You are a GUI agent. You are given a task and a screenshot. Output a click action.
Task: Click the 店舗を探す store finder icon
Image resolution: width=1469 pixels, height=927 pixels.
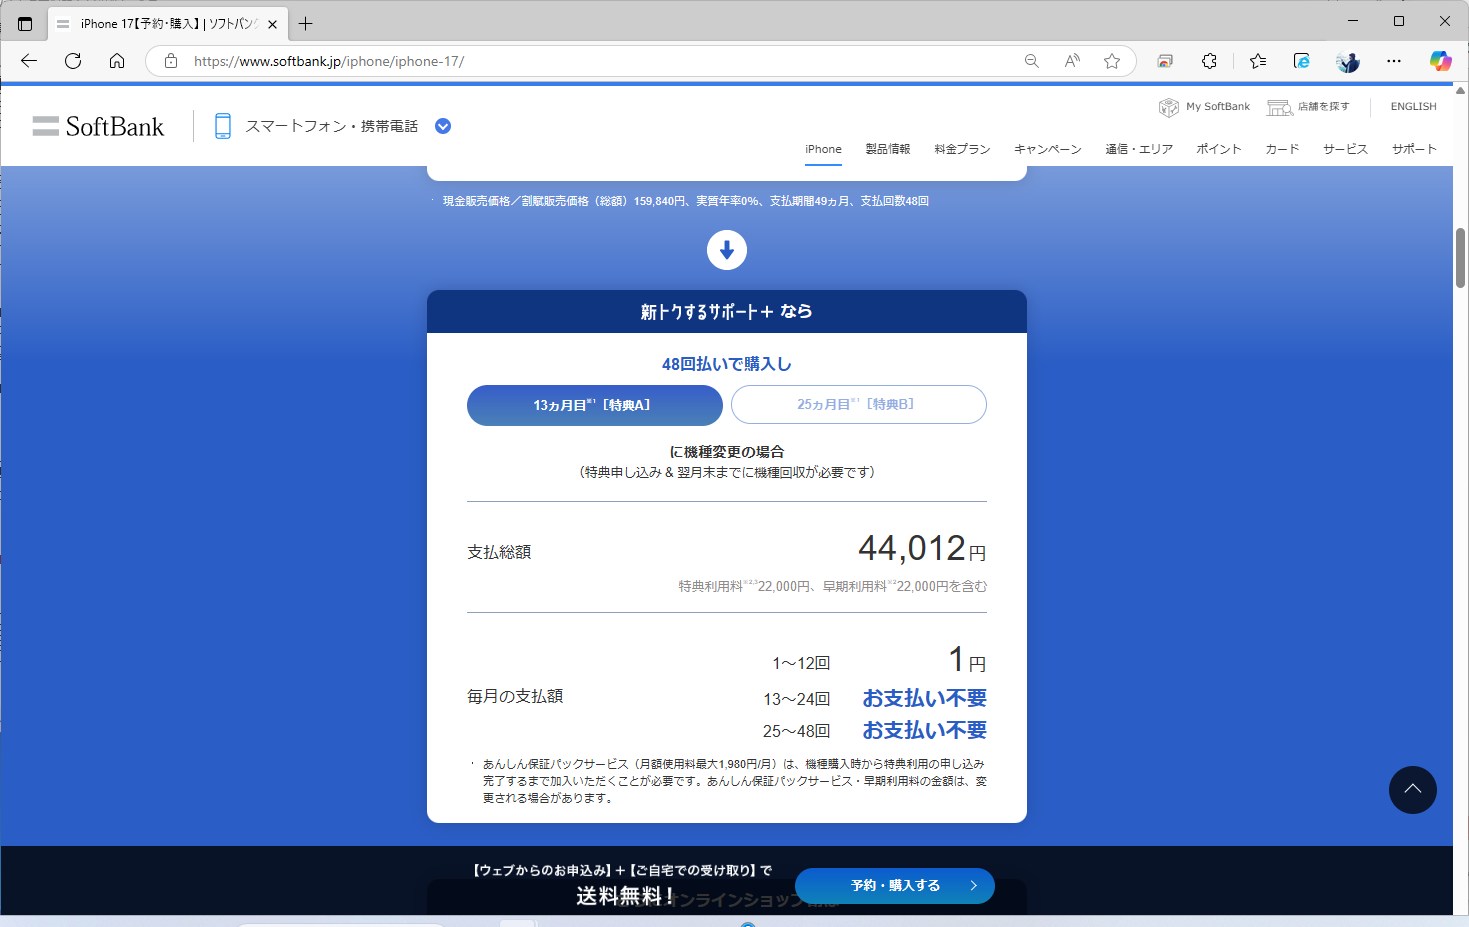(1280, 106)
